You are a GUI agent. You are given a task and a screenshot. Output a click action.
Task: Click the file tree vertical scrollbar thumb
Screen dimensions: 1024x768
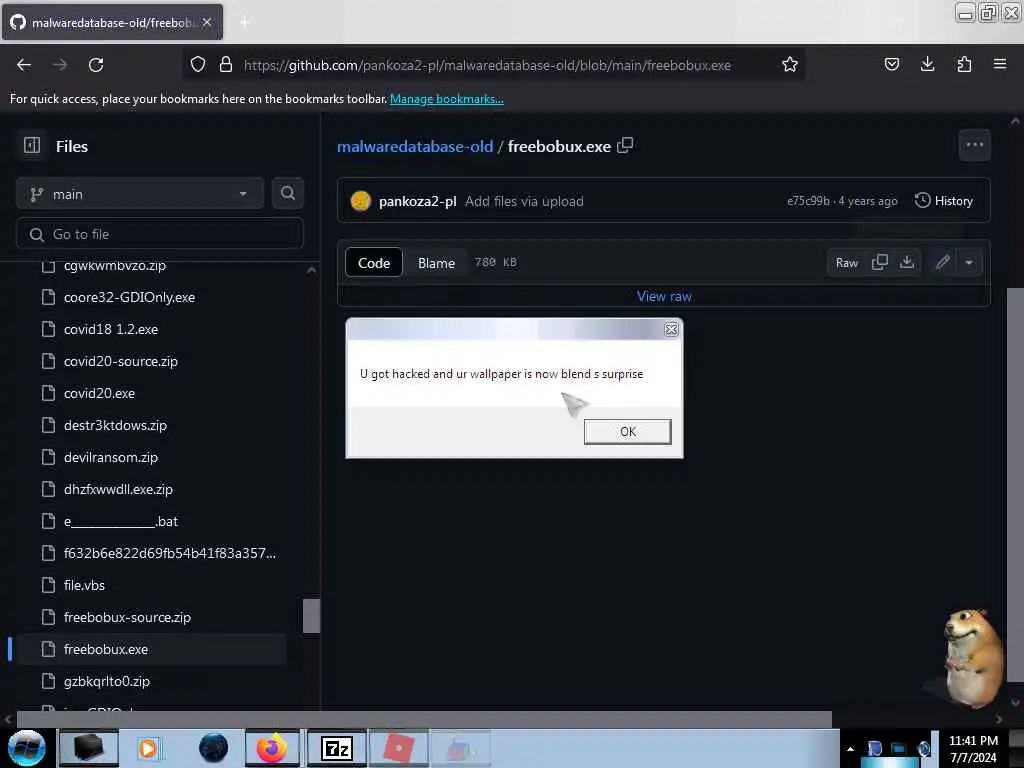(x=311, y=616)
